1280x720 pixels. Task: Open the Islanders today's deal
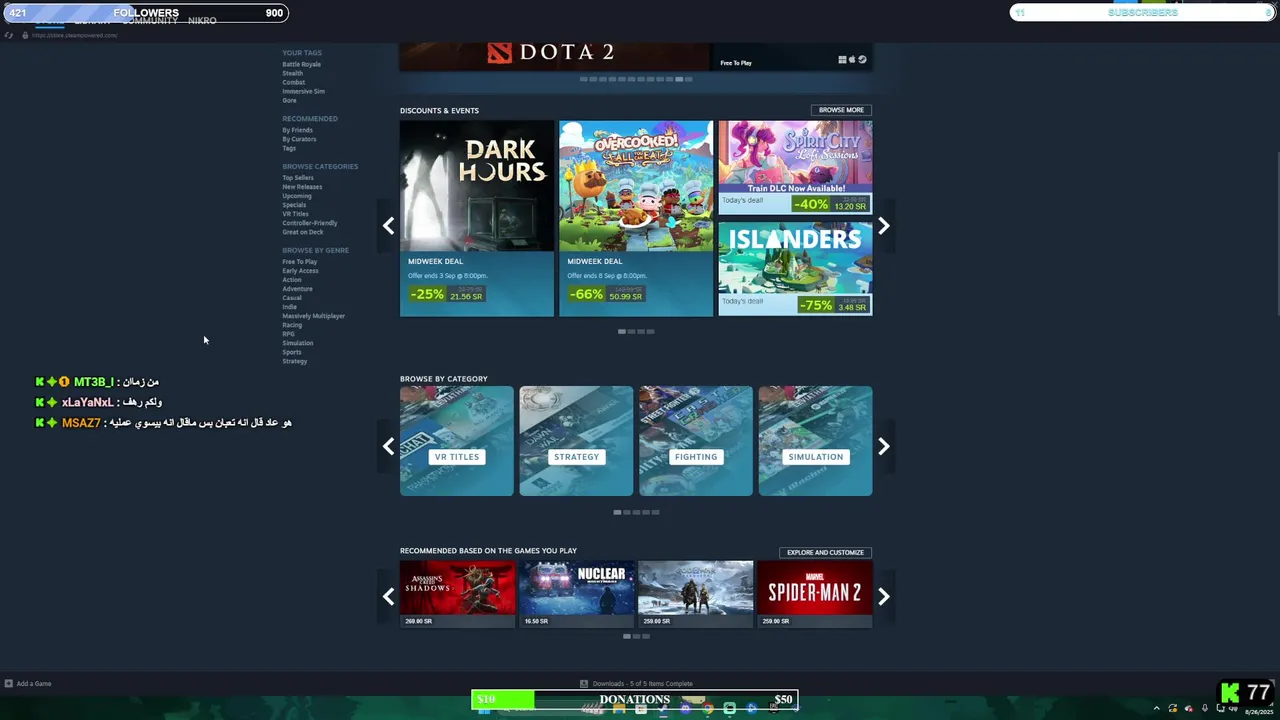[x=795, y=268]
